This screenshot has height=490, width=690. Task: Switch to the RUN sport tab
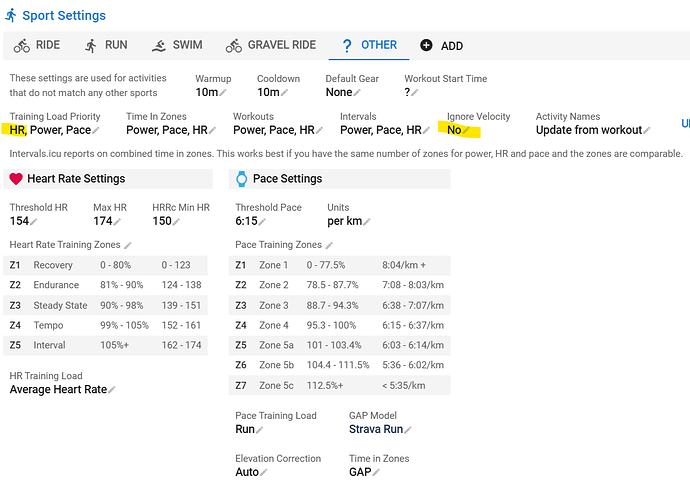tap(104, 46)
